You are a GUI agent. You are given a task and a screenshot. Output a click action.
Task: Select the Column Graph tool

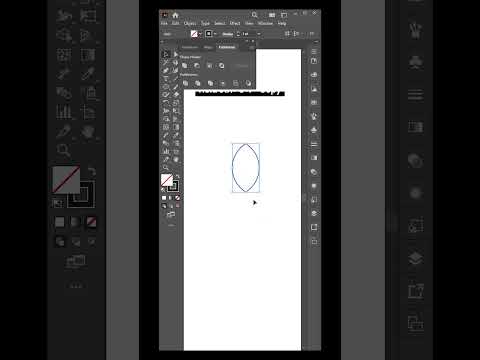coord(166,151)
